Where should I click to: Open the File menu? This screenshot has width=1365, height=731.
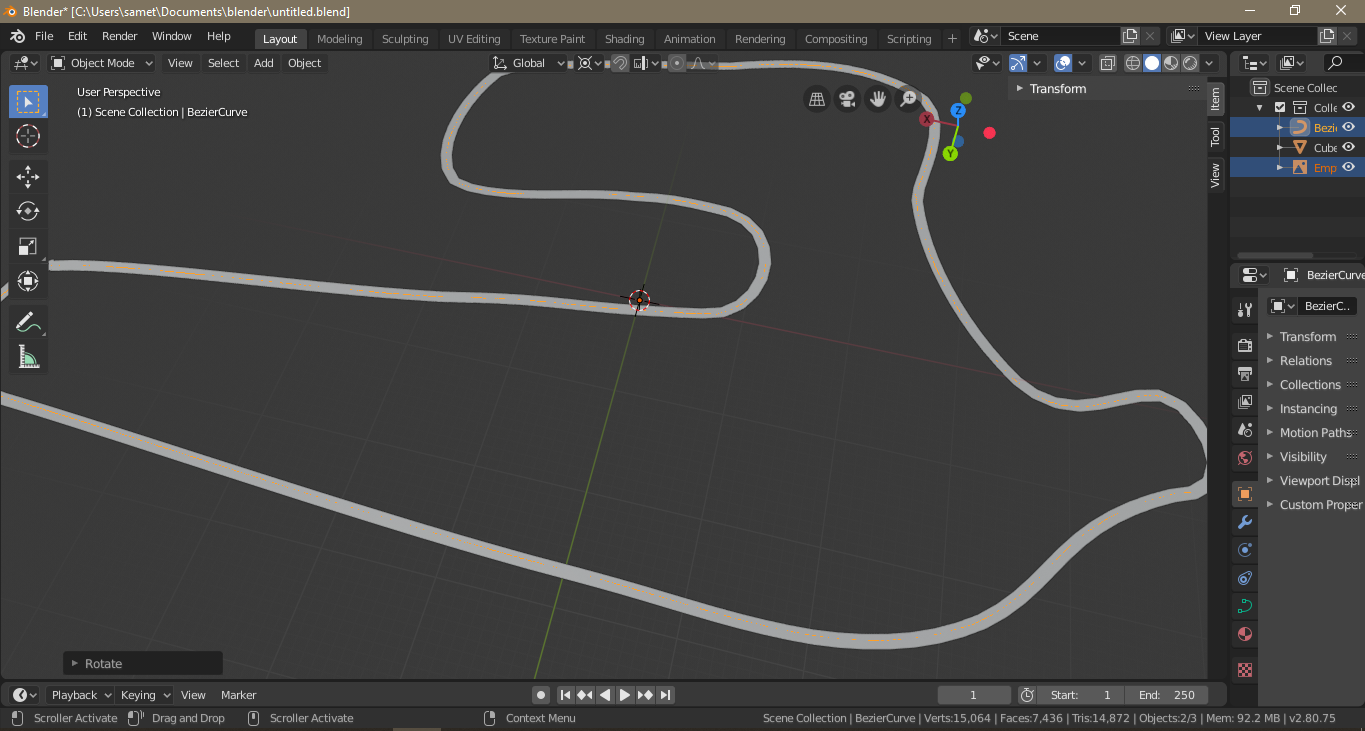tap(44, 36)
